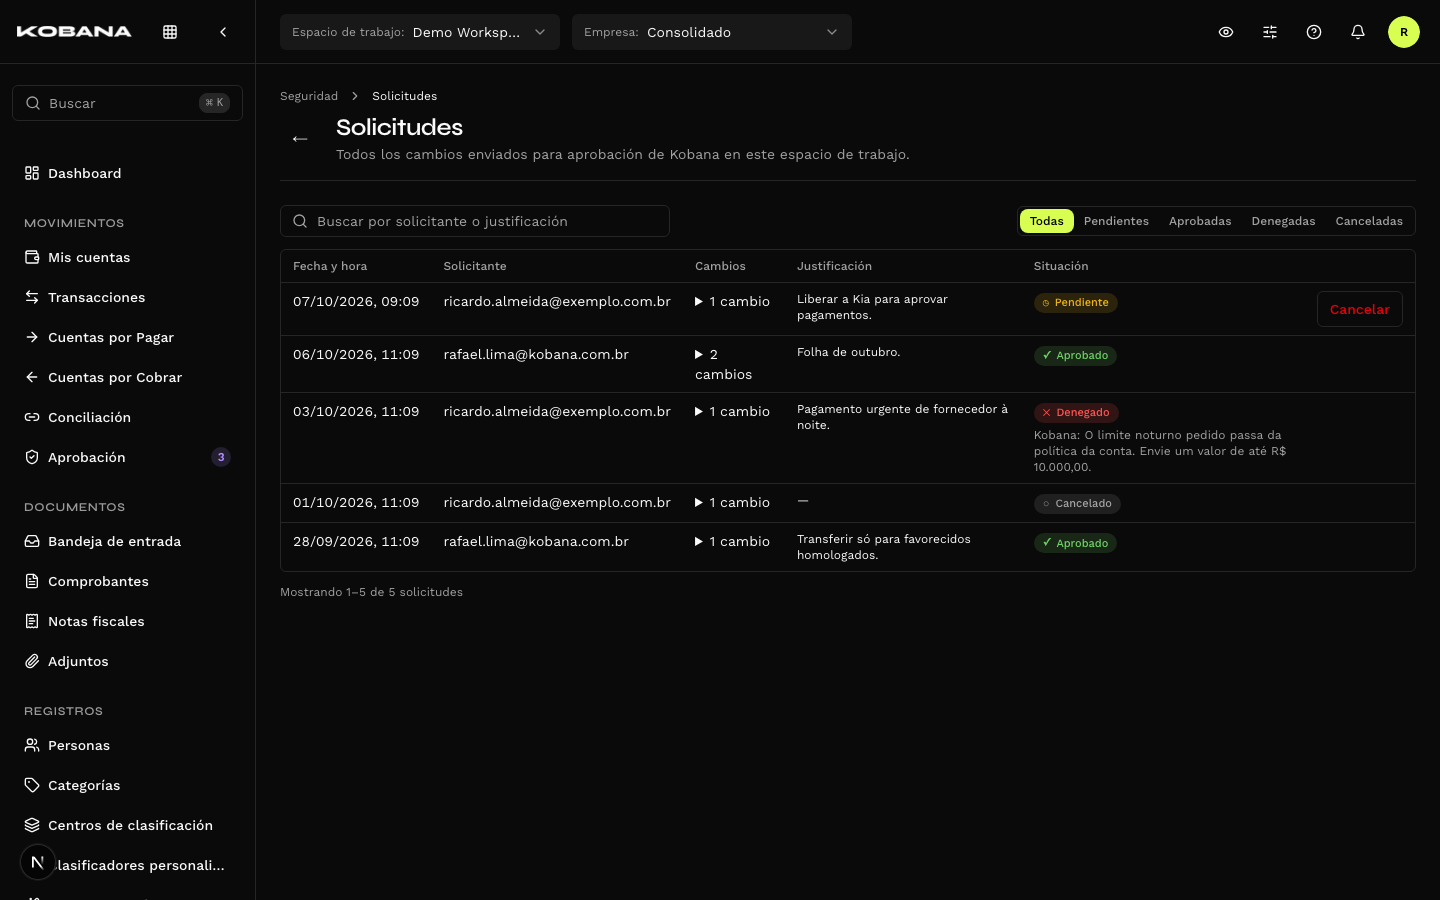Open Personas in the sidebar

(127, 745)
